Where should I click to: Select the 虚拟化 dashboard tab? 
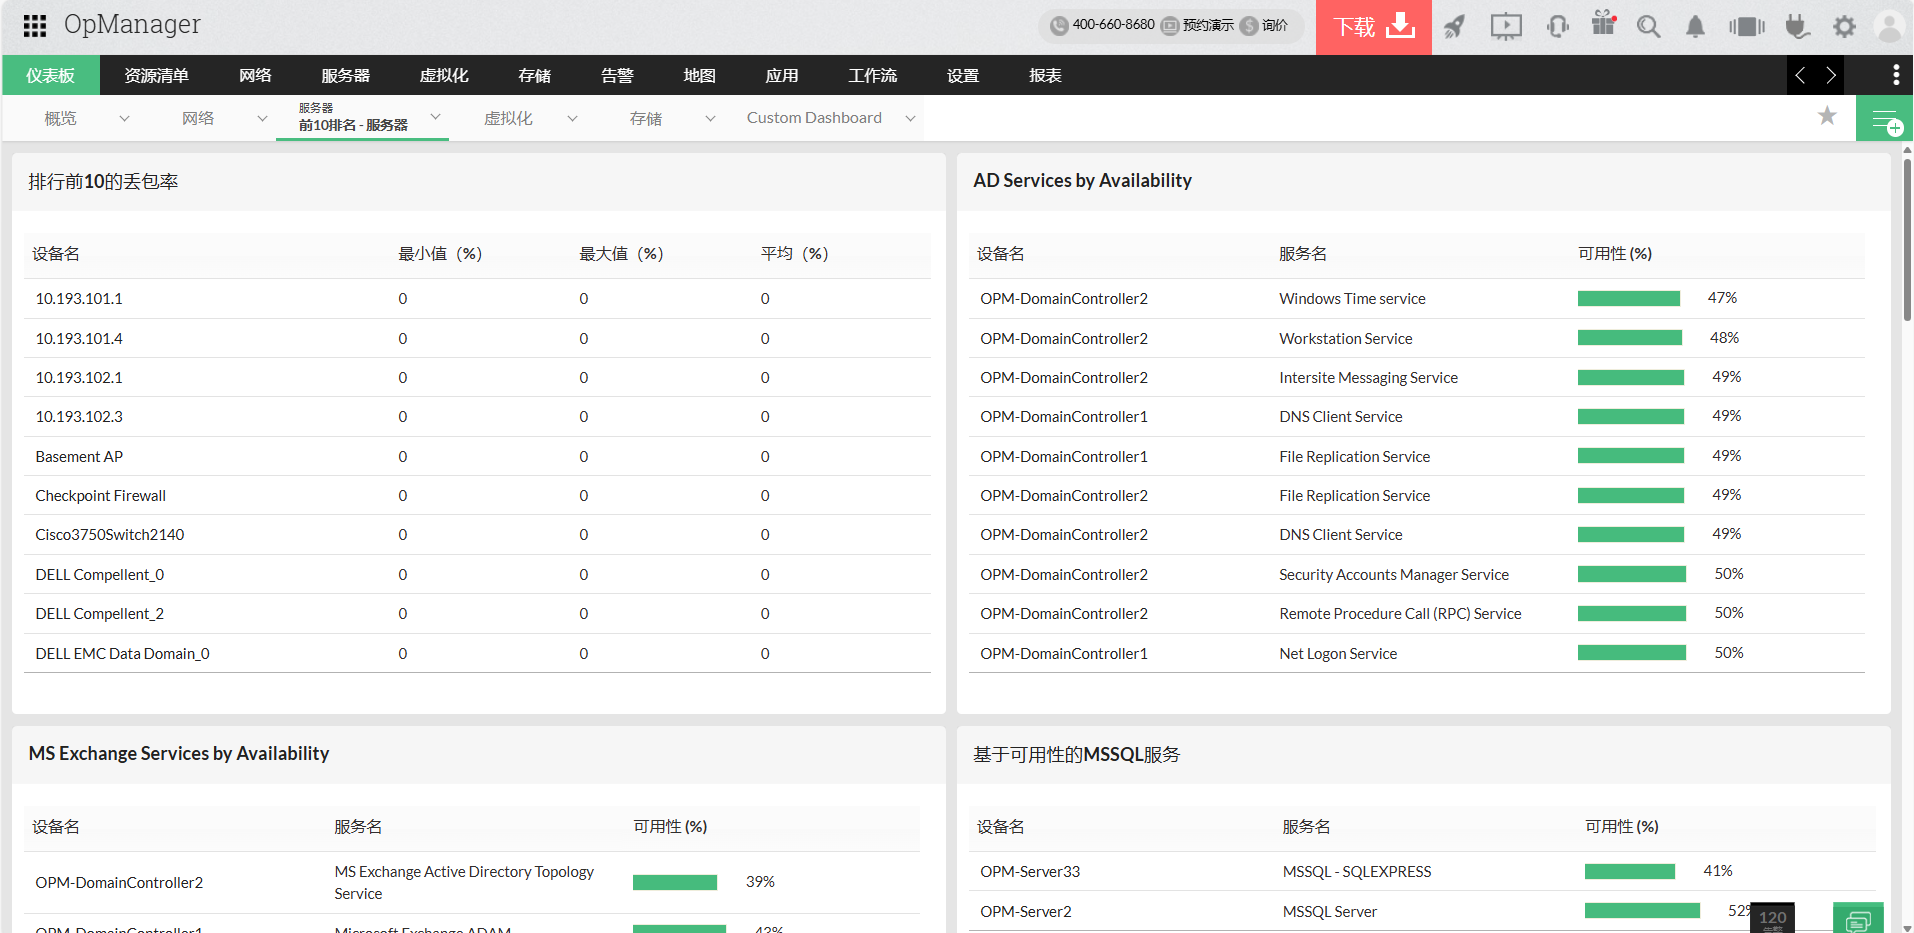508,118
